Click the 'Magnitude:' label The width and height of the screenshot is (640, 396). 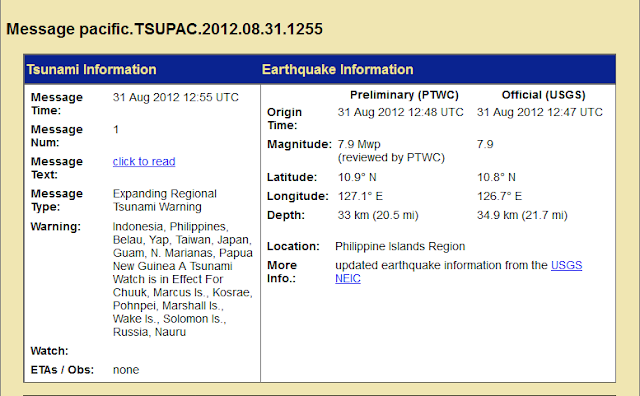(x=299, y=145)
